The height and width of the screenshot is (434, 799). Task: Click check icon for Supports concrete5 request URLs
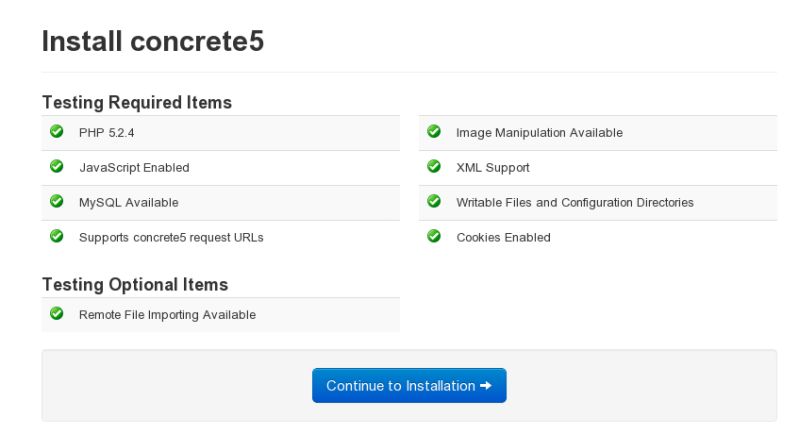pos(56,237)
